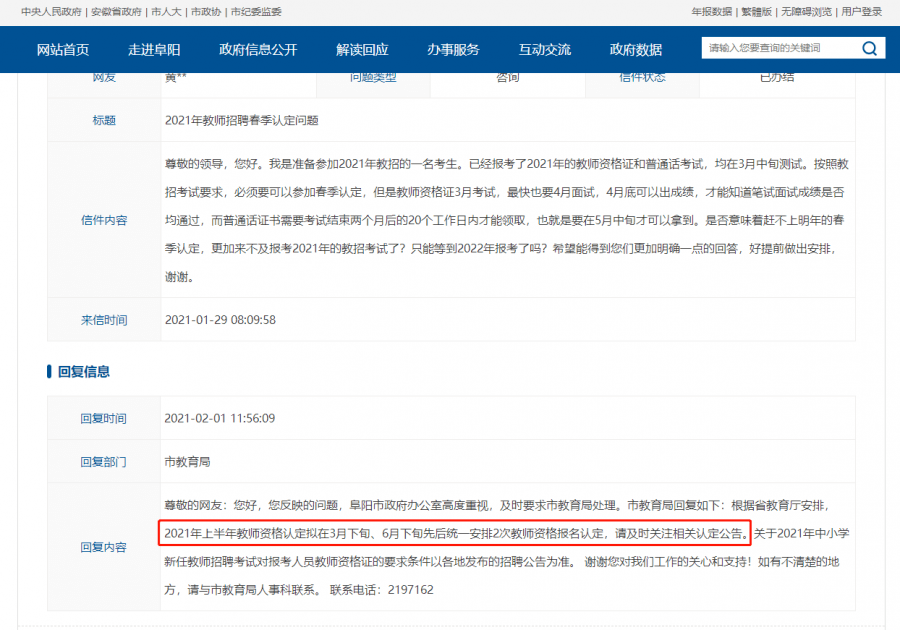Select the title text 2021年教师招聘春季认定问题

(x=242, y=120)
